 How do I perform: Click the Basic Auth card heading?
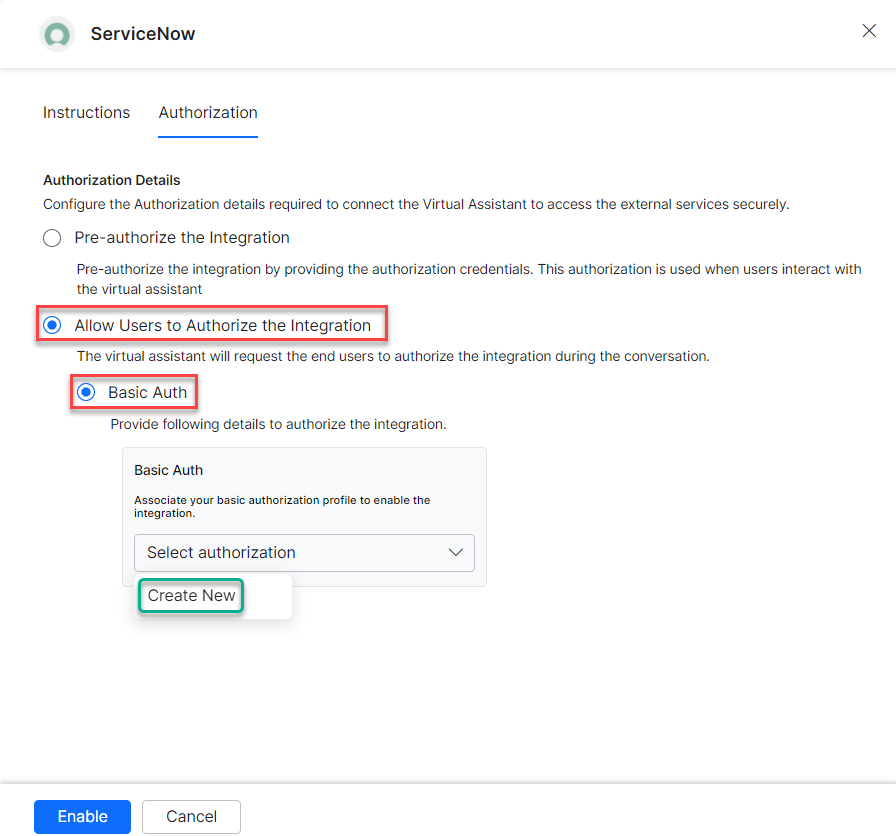pos(169,470)
